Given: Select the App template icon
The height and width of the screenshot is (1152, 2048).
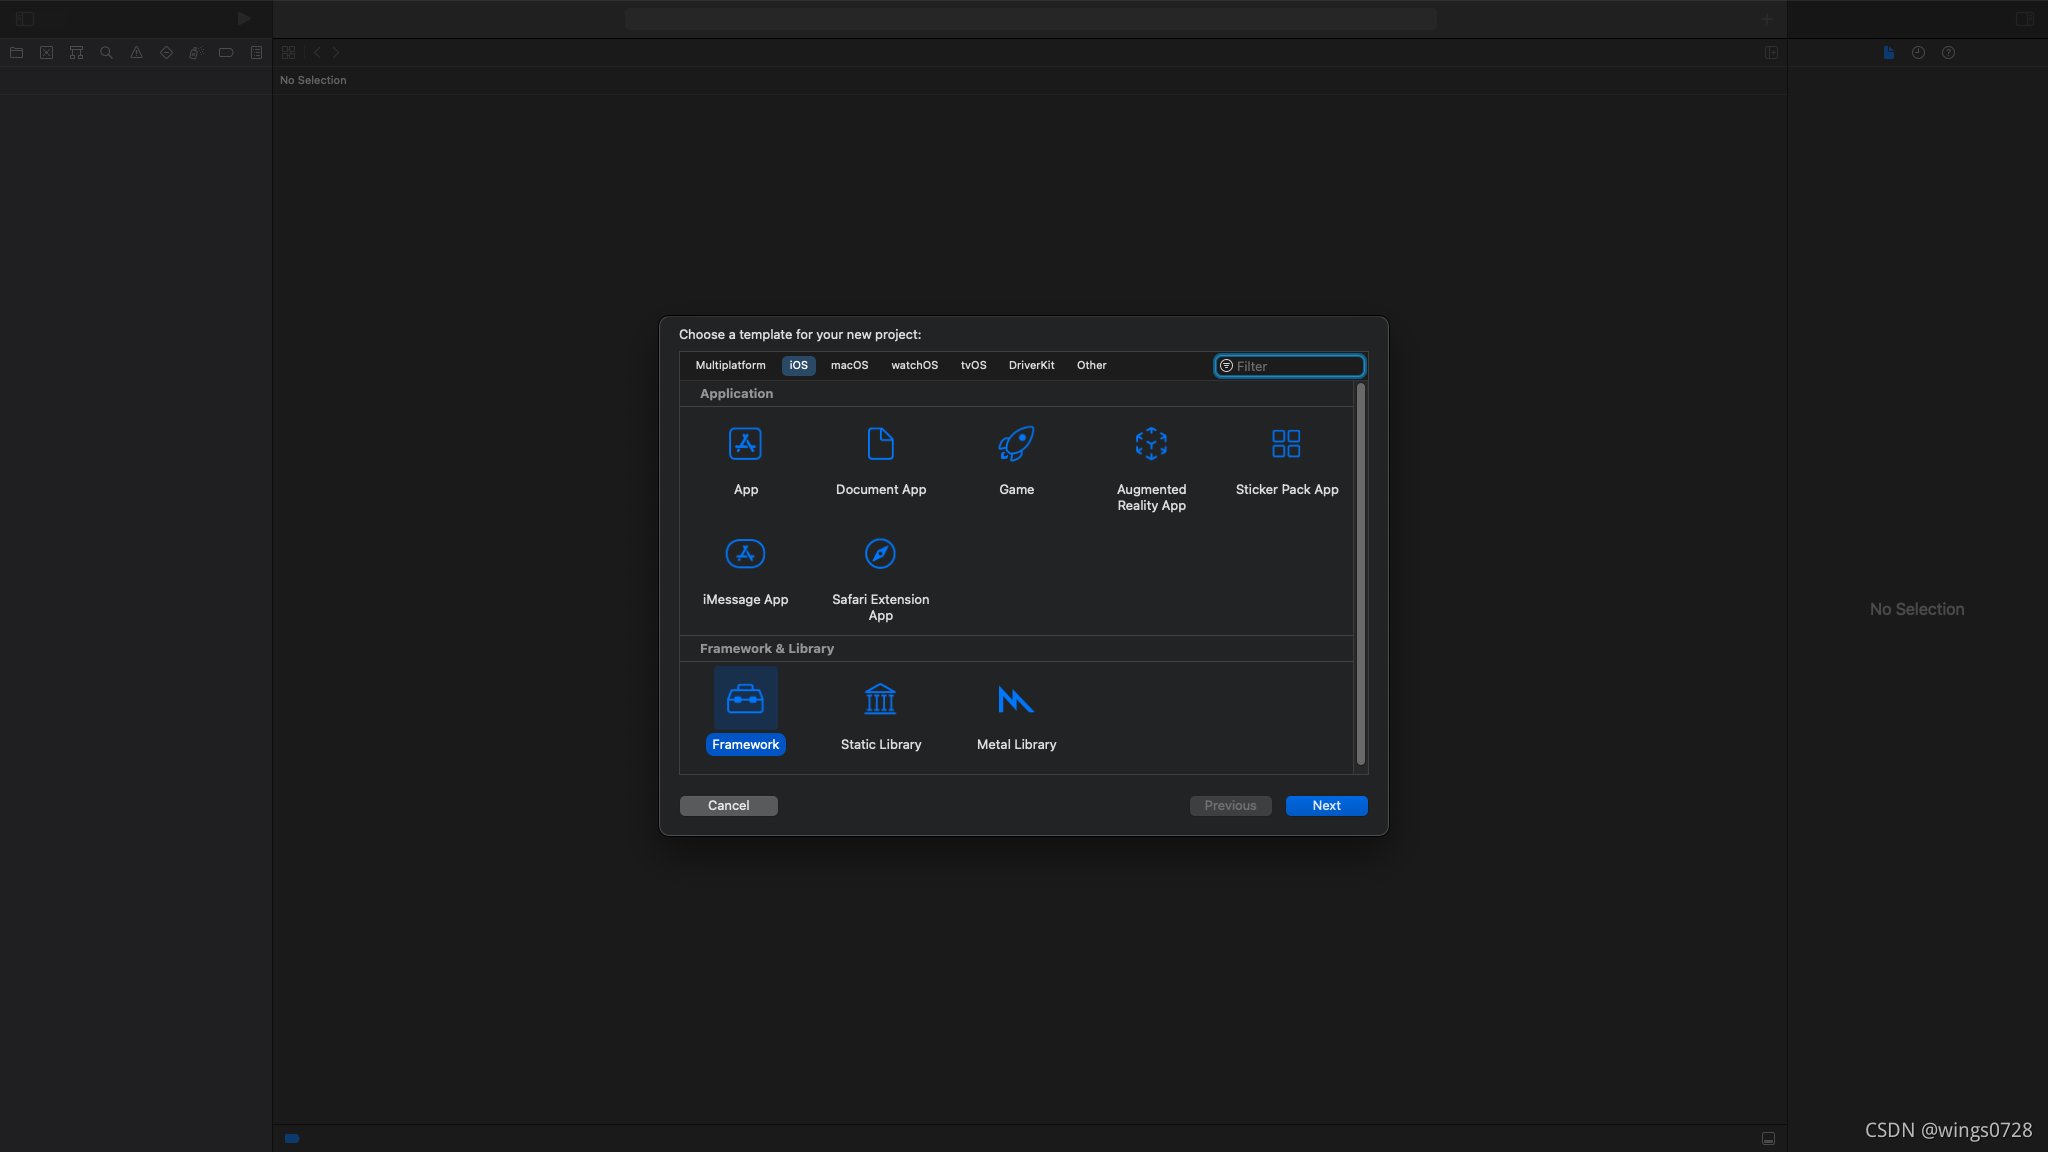Looking at the screenshot, I should [x=744, y=443].
